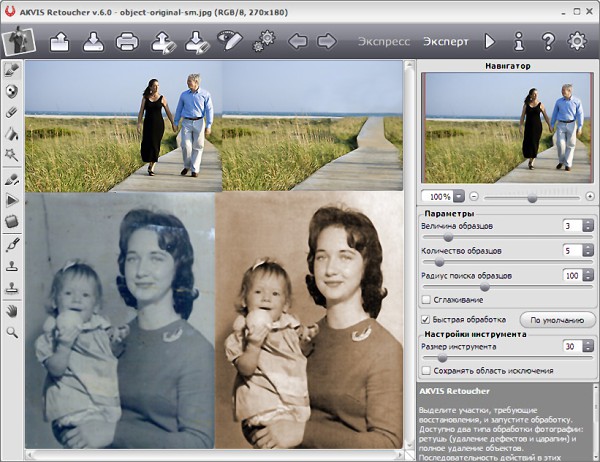600x462 pixels.
Task: Toggle the Быстрая обработка checkbox
Action: (x=425, y=319)
